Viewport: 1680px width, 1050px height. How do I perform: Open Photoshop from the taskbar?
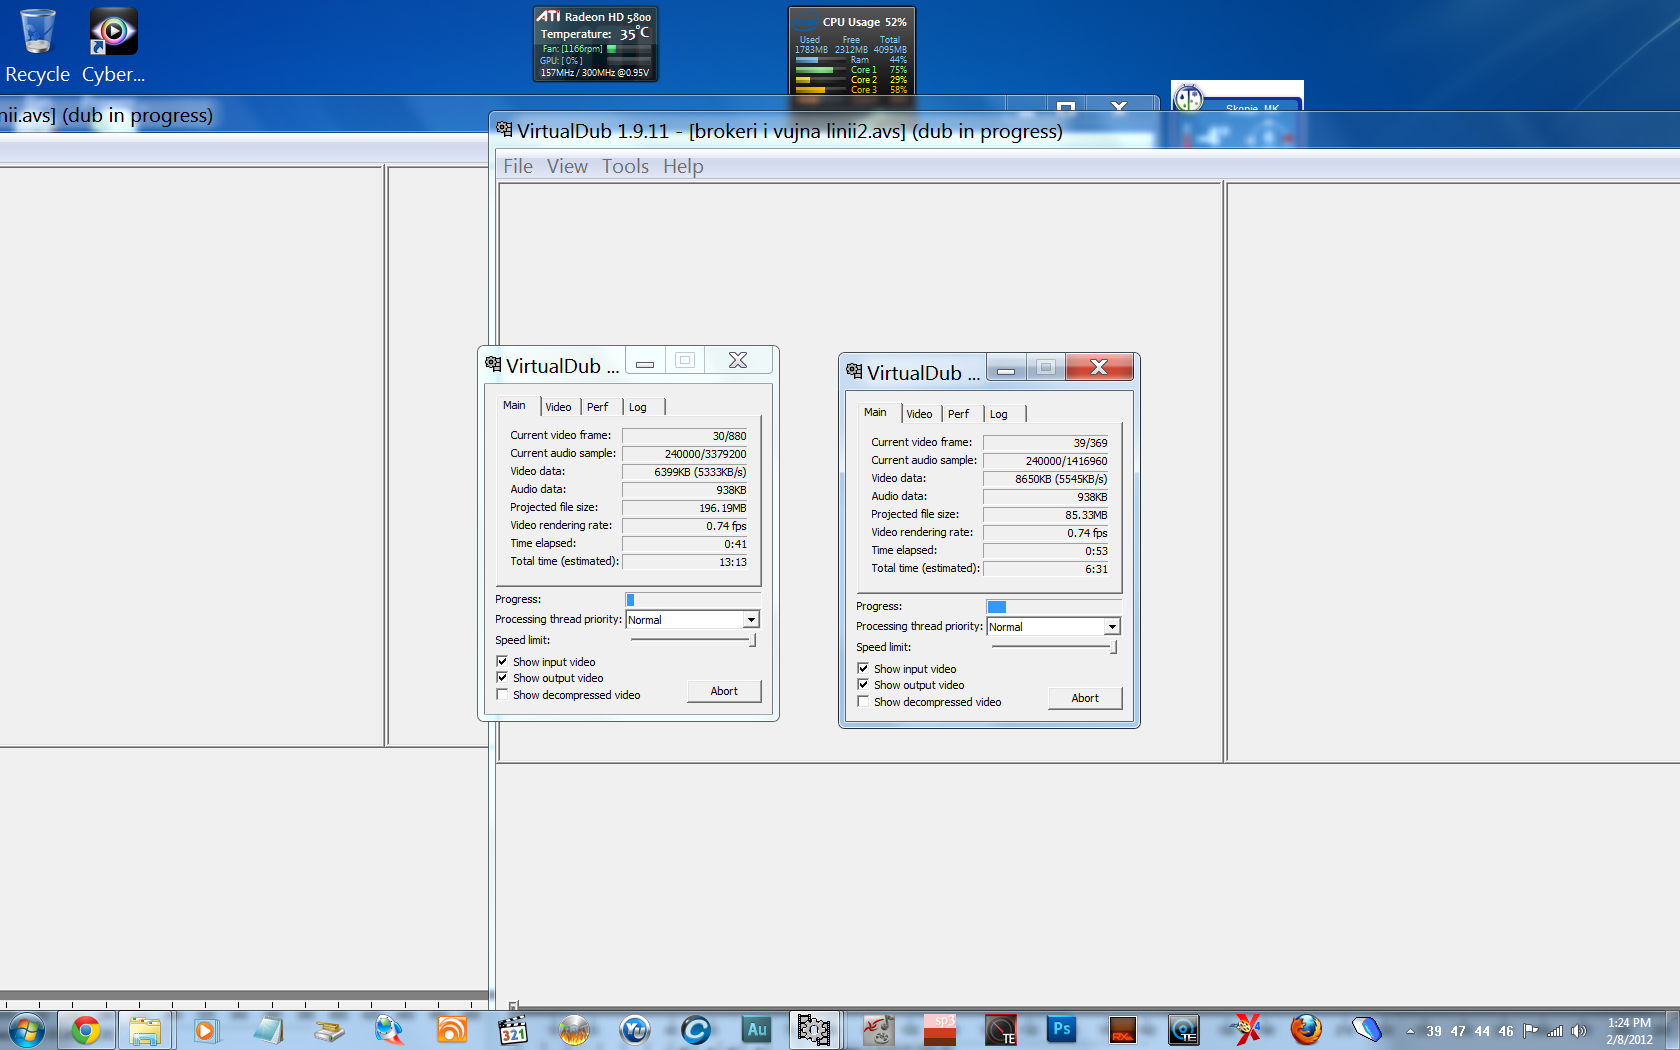[1062, 1029]
